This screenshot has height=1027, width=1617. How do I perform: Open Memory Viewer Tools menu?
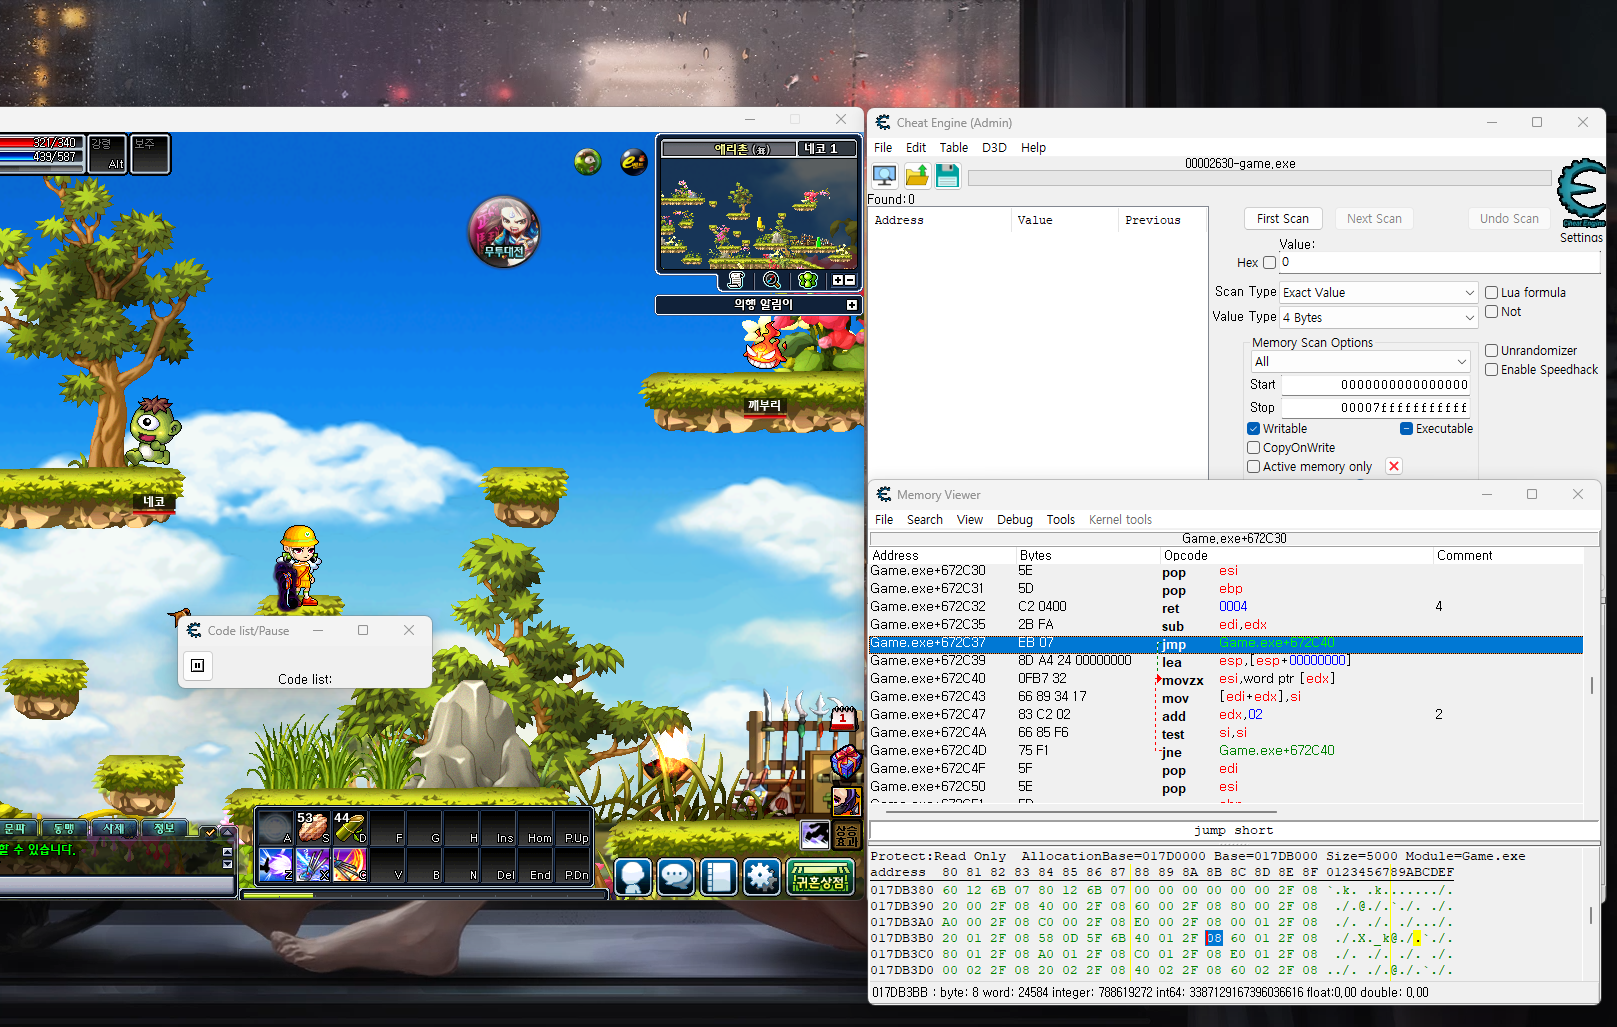(x=1061, y=520)
